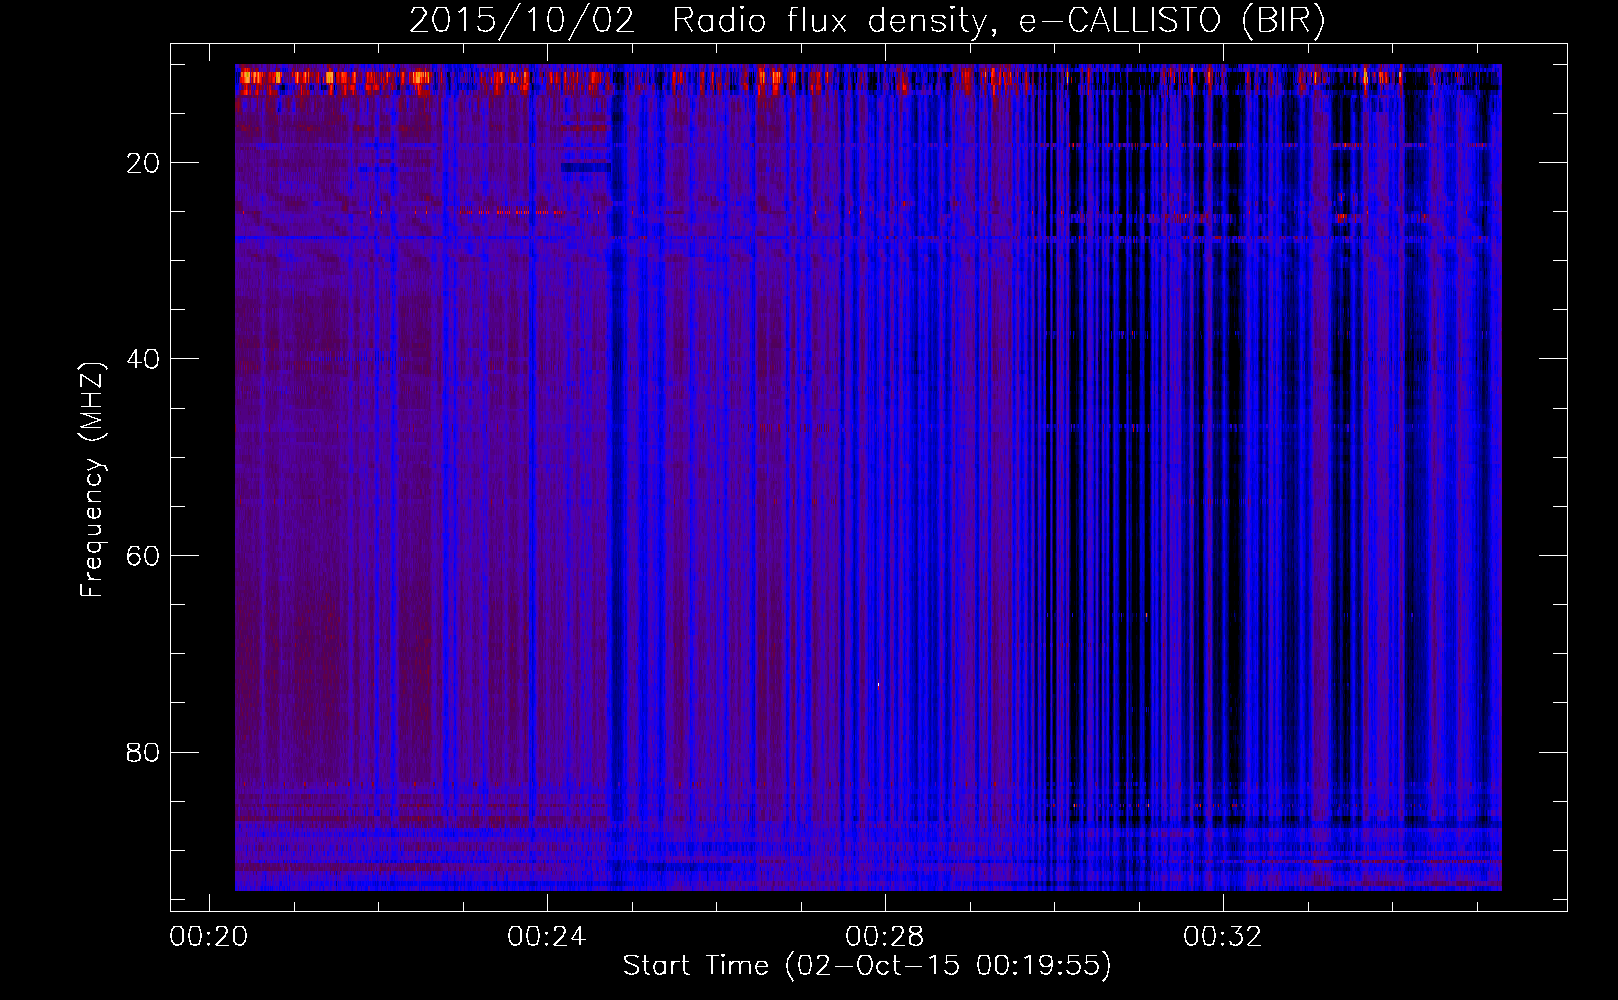
Task: Click the 00:24 time tick label
Action: [x=546, y=937]
